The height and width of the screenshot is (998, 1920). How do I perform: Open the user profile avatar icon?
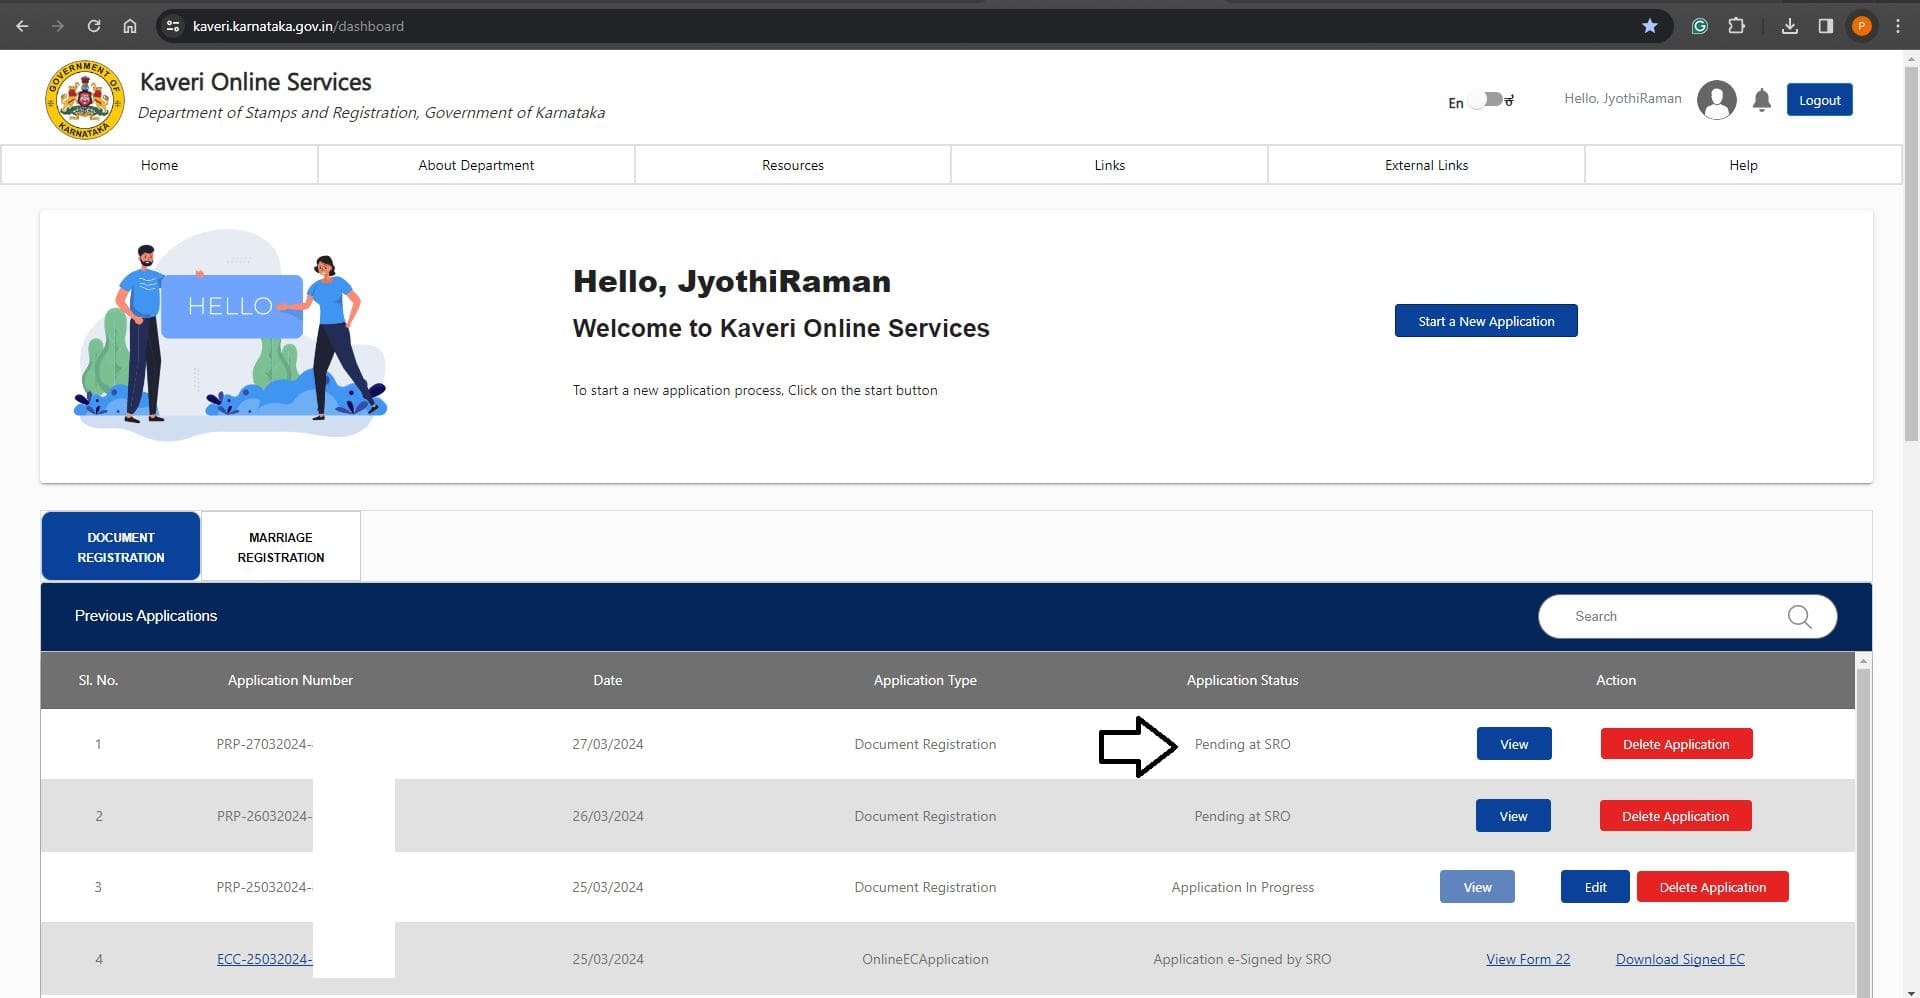(x=1716, y=100)
